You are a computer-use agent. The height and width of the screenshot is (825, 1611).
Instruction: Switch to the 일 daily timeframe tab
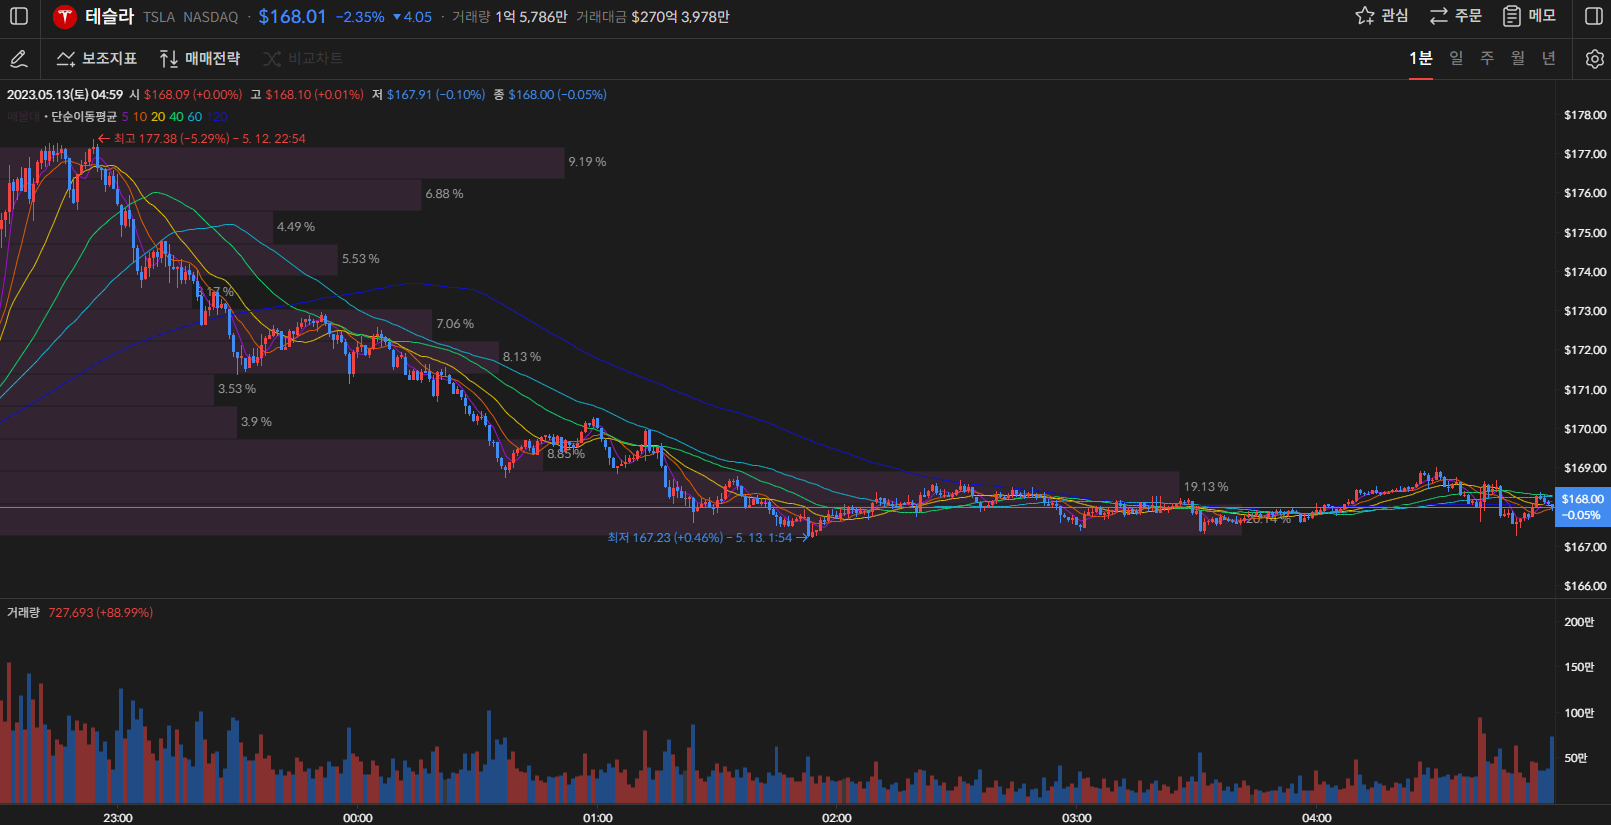click(x=1456, y=58)
